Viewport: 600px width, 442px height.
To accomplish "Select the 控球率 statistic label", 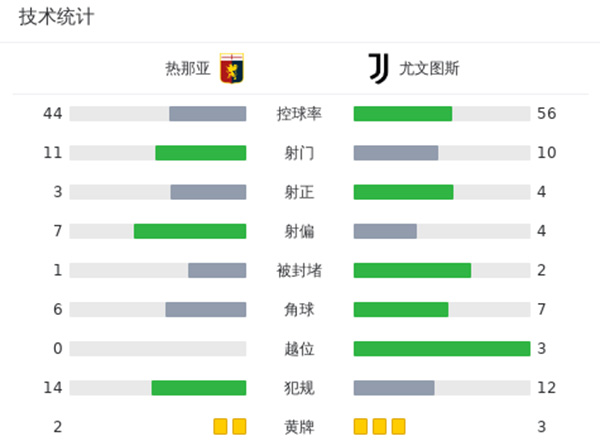I will pos(300,114).
